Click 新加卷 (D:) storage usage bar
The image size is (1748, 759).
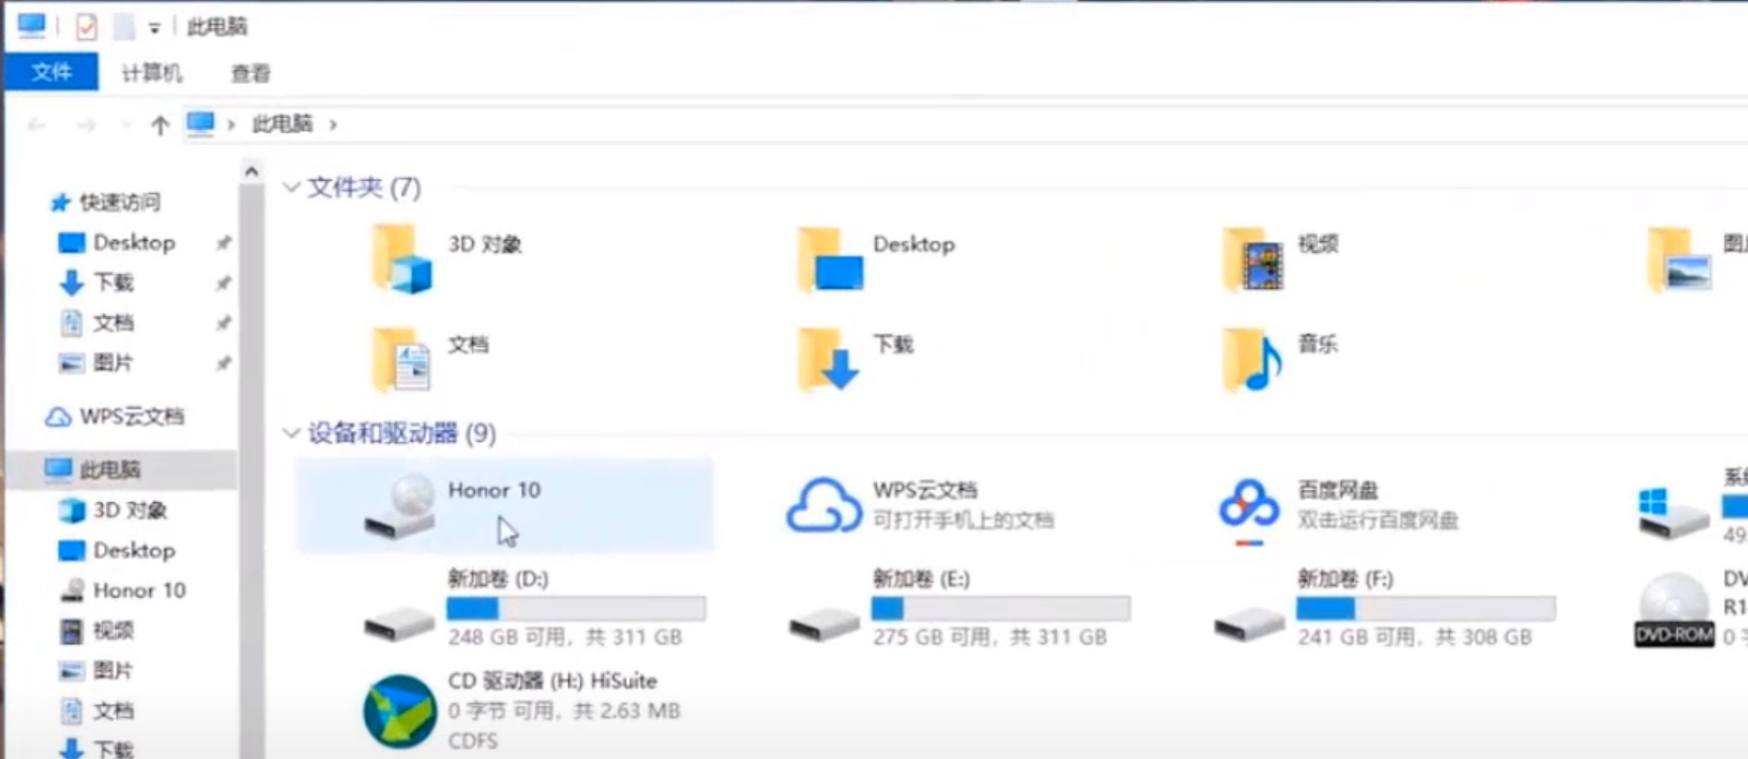575,608
